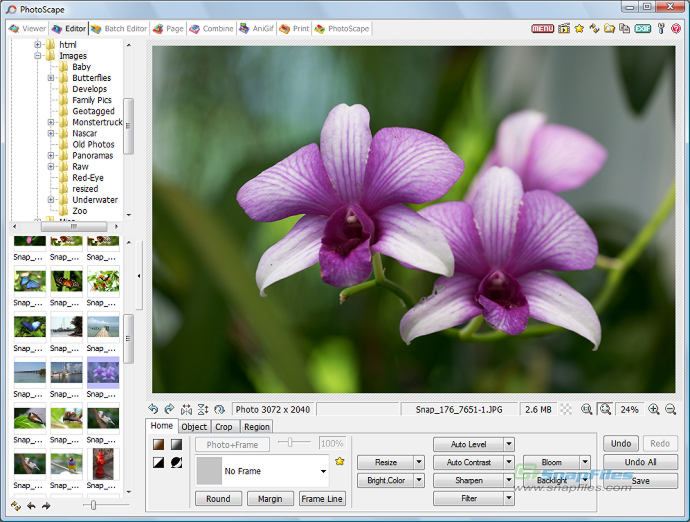Zoom out of the photo
Image resolution: width=690 pixels, height=522 pixels.
pyautogui.click(x=670, y=409)
